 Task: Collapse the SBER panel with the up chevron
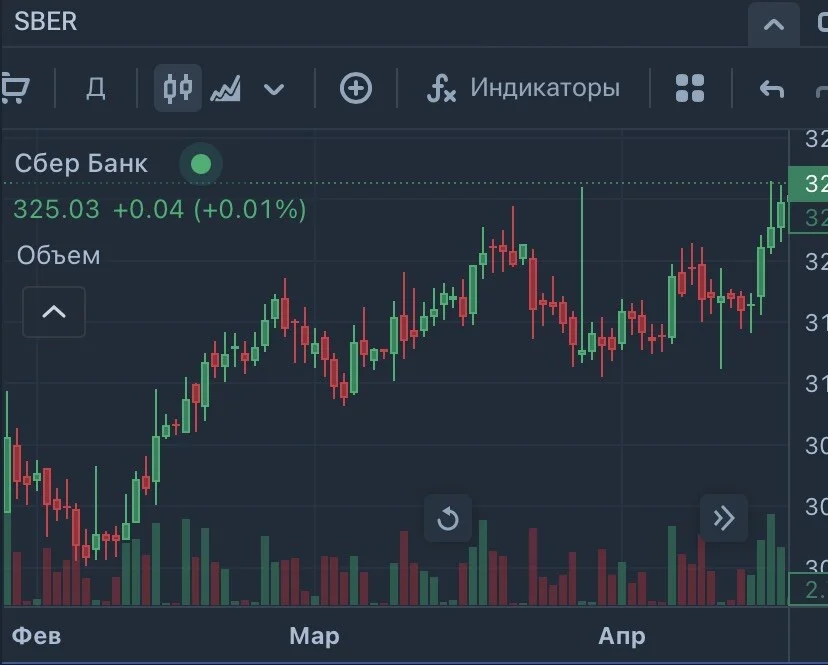[774, 24]
